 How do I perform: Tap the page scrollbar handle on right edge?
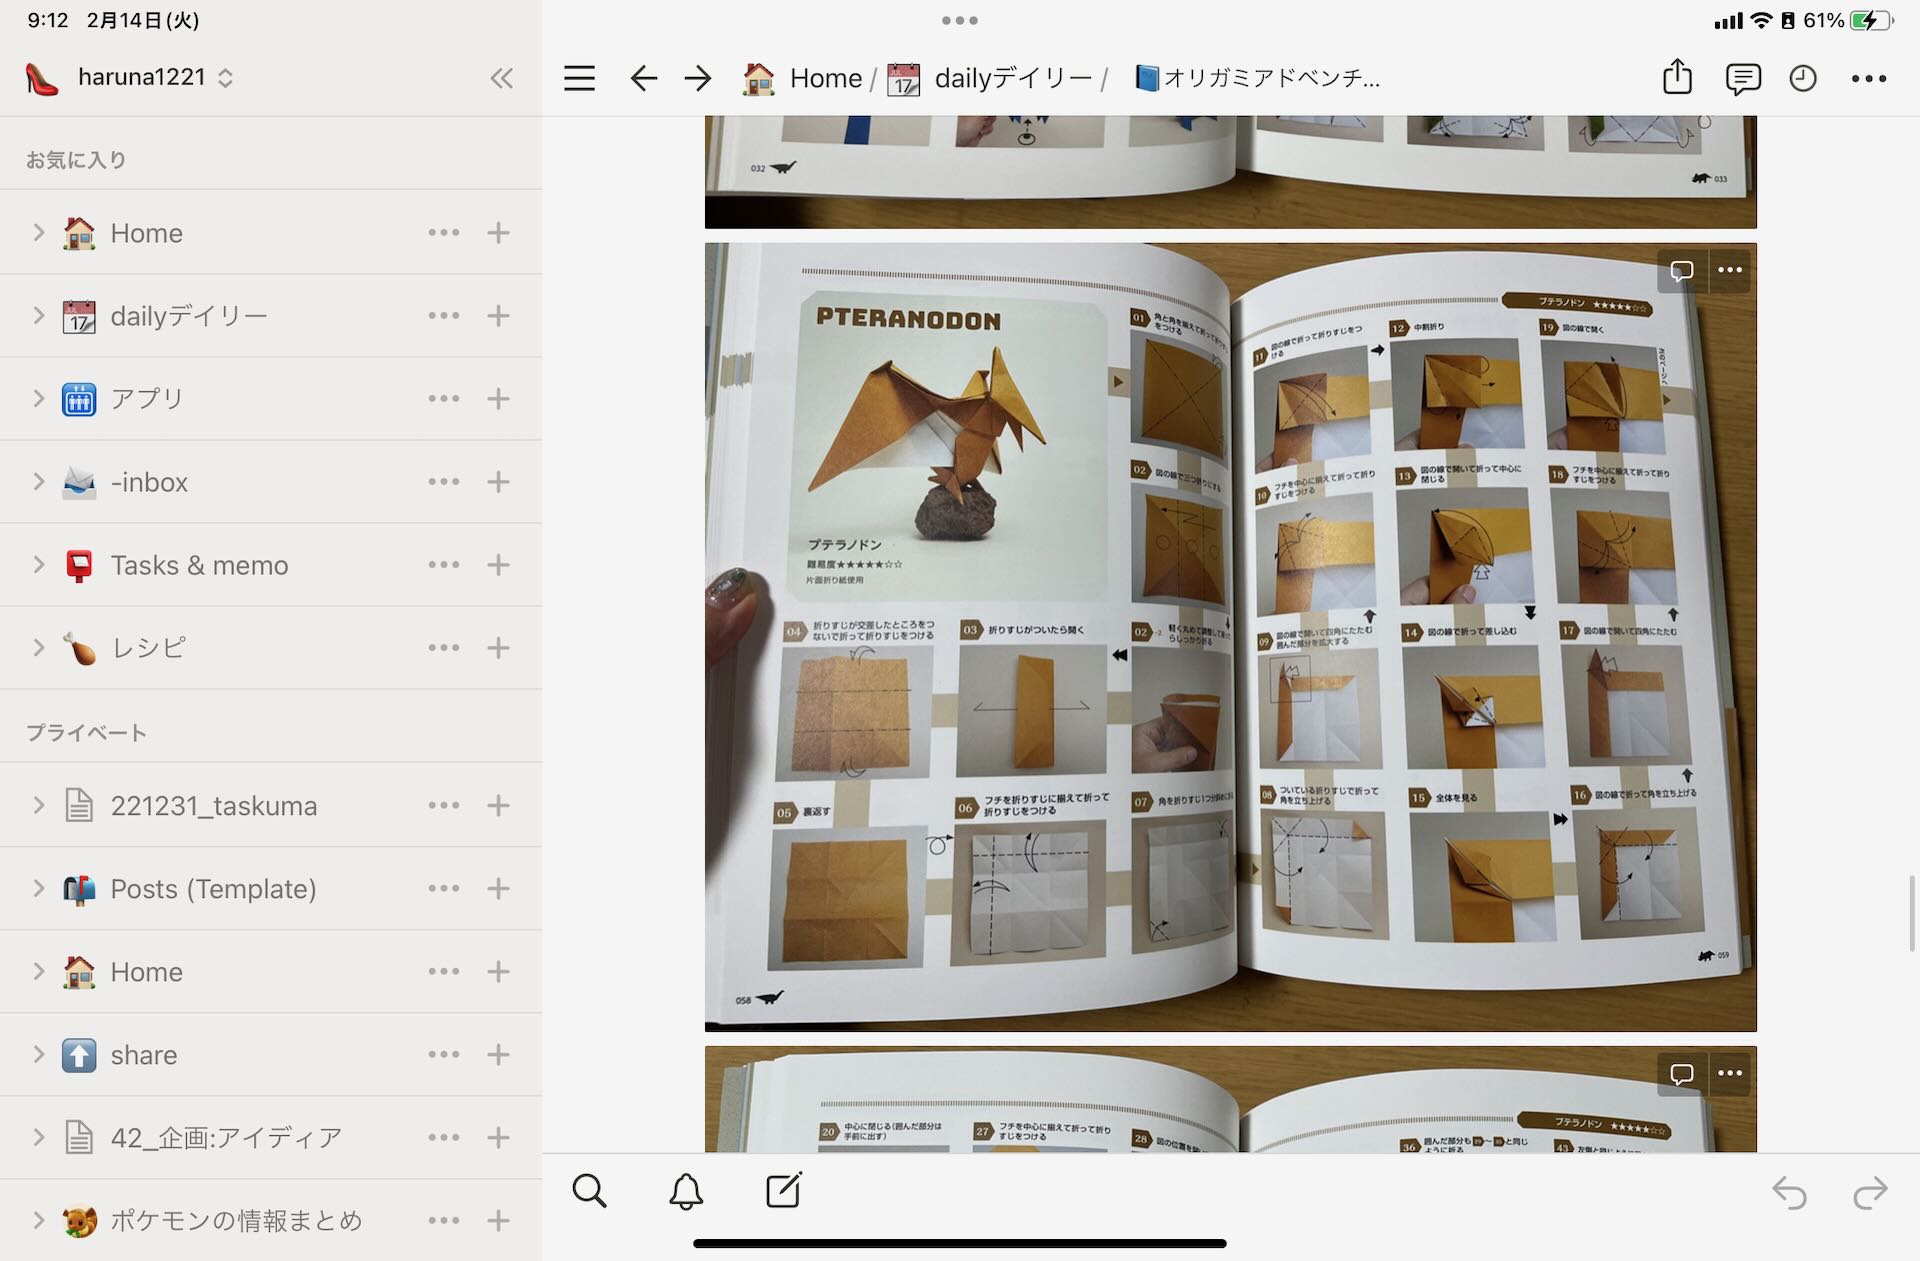[1912, 913]
